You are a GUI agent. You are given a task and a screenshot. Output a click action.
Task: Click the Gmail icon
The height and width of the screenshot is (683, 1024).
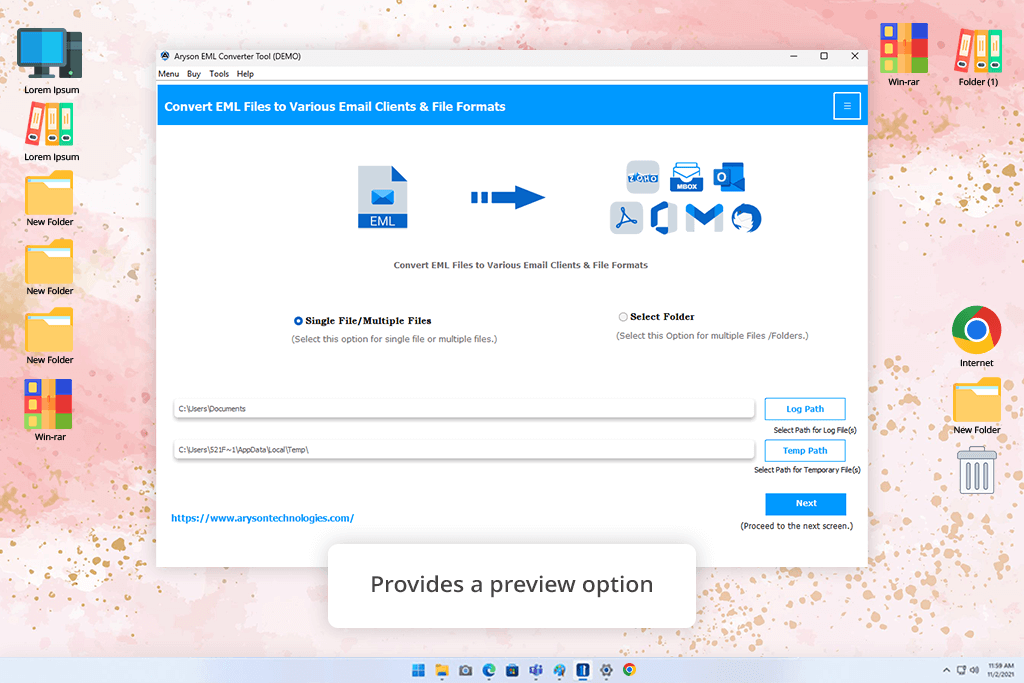(x=704, y=217)
